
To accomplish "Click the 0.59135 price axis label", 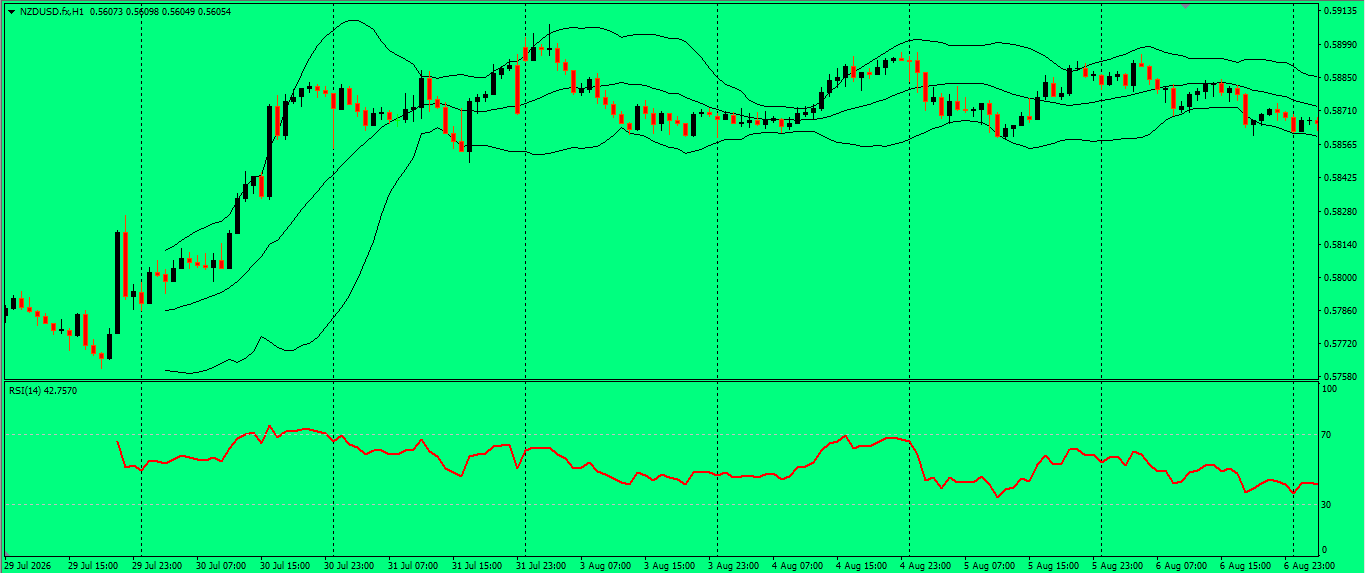I will click(x=1342, y=12).
